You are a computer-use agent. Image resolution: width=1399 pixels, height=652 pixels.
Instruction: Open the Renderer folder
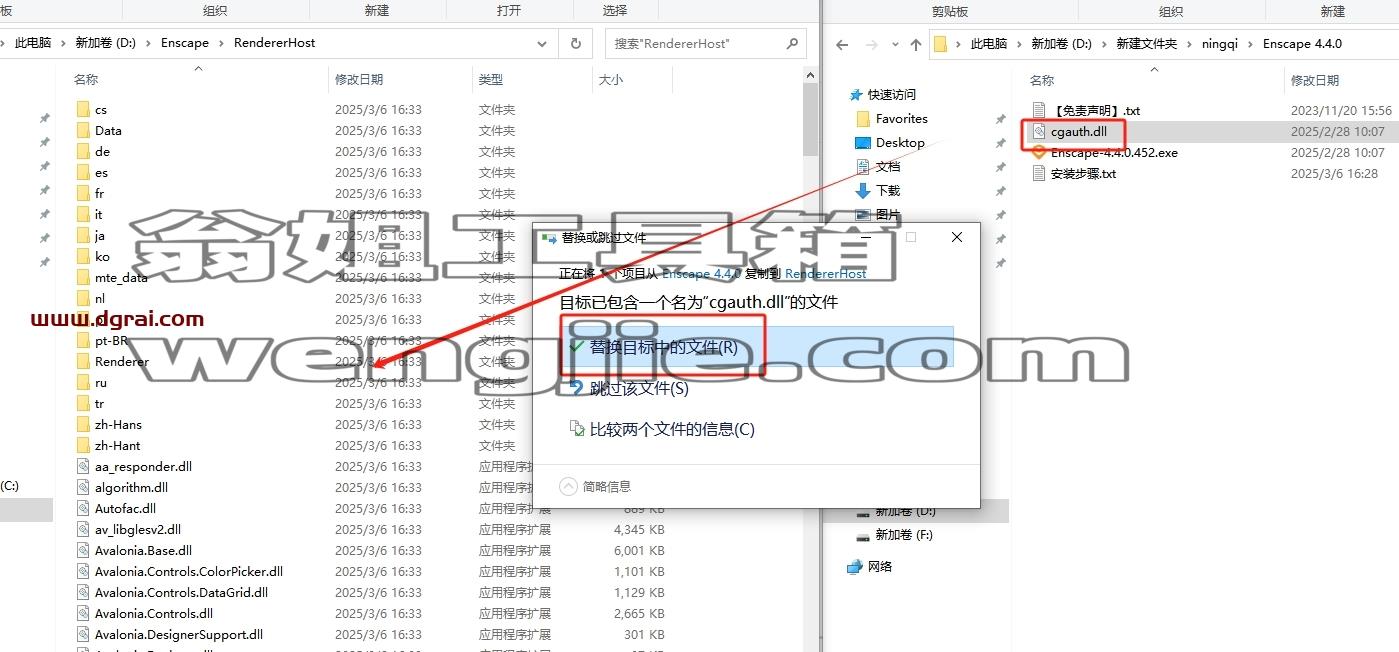click(x=122, y=362)
